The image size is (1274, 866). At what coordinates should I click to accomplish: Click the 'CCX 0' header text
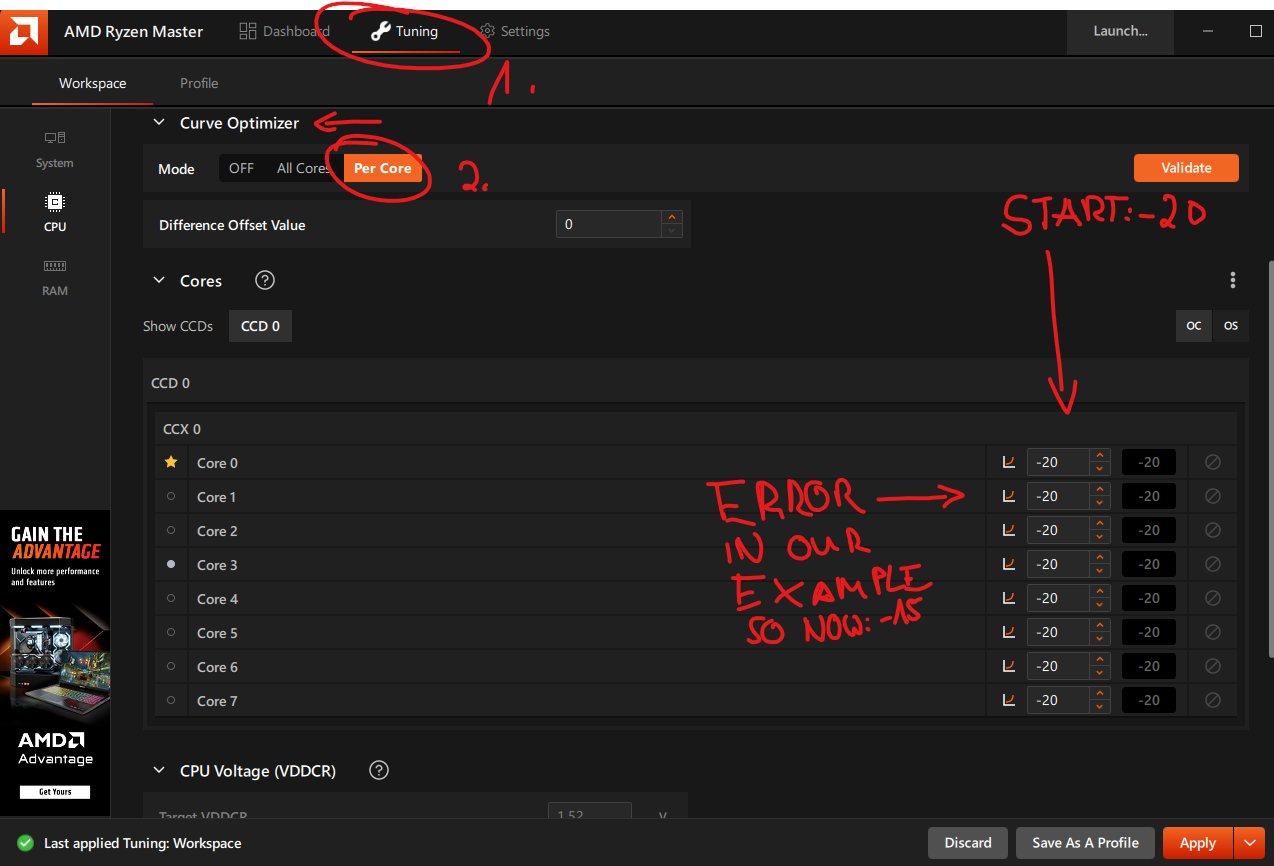point(182,429)
